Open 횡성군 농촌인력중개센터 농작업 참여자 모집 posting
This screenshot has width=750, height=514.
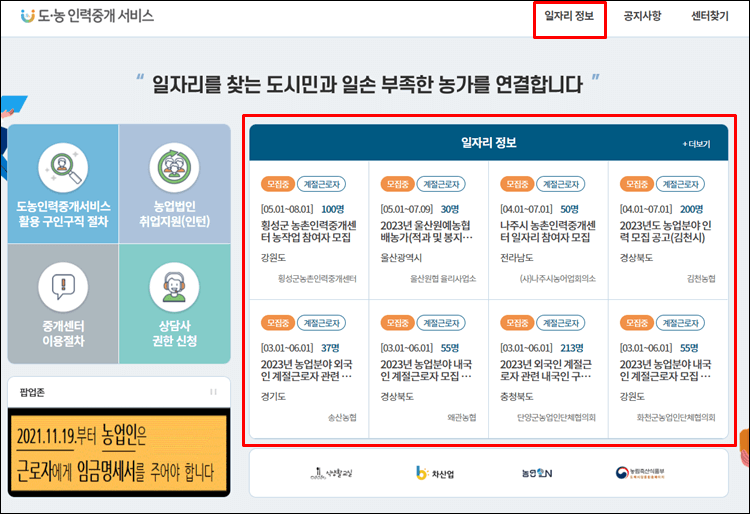click(309, 231)
